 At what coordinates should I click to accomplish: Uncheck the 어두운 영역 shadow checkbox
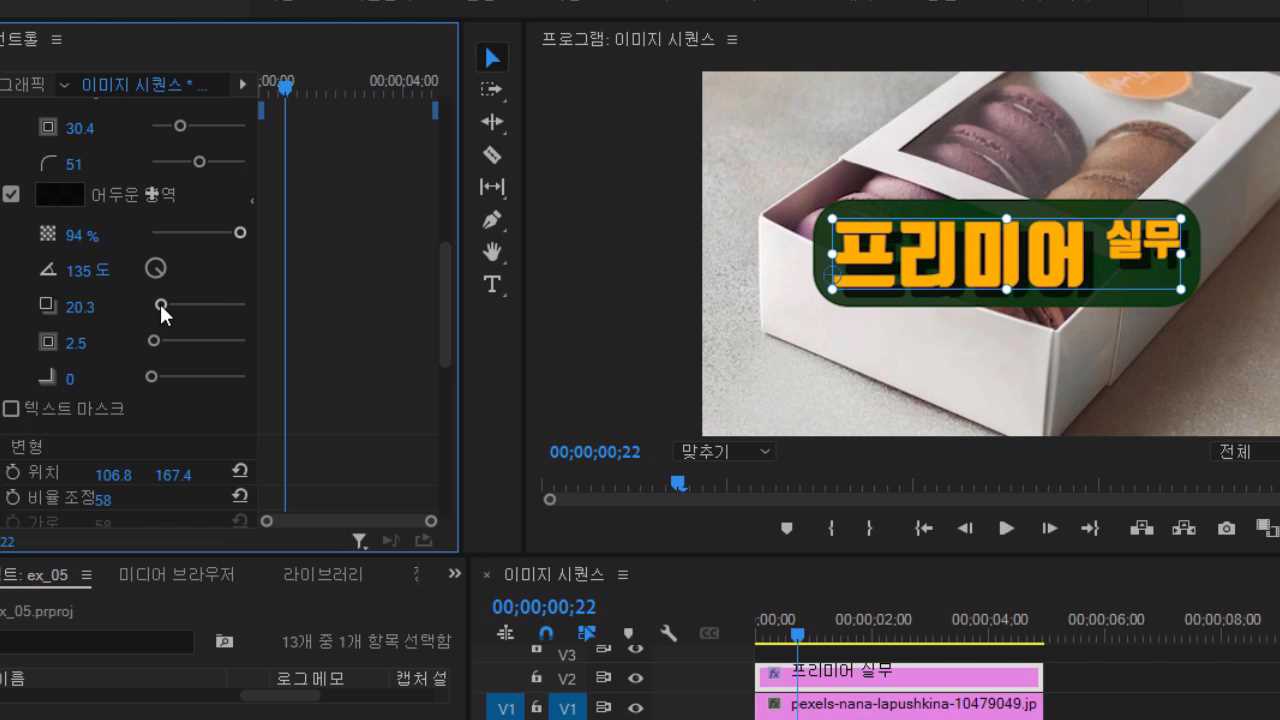(11, 194)
